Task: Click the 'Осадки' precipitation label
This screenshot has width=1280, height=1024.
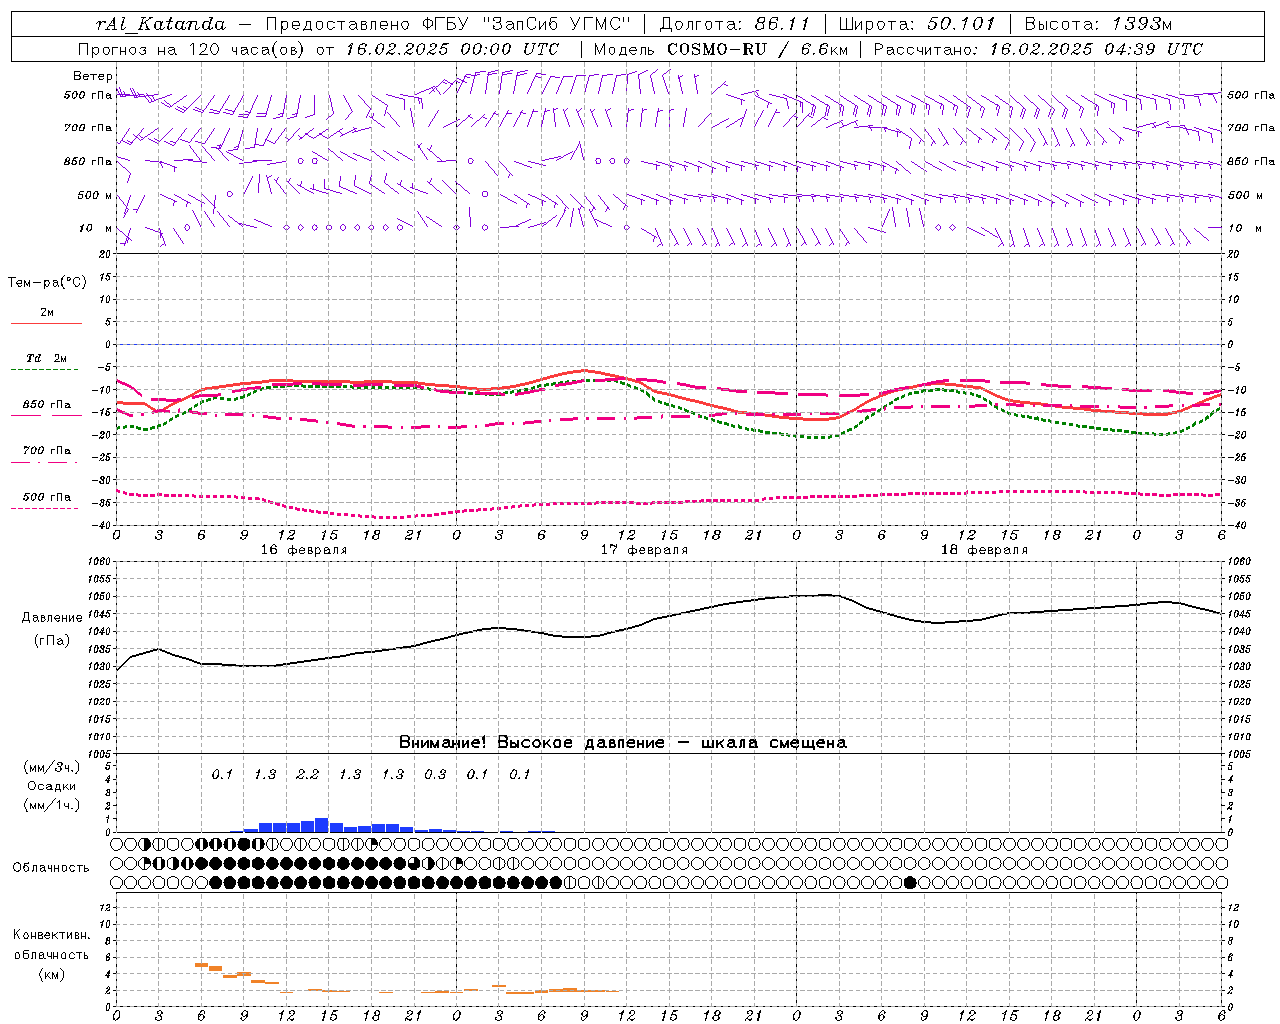Action: pyautogui.click(x=52, y=786)
